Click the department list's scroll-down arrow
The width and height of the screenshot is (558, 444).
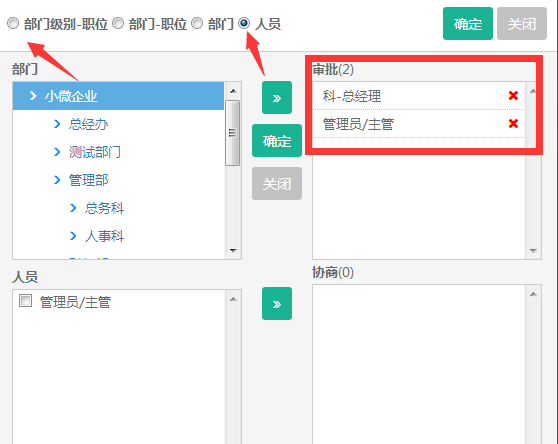[x=233, y=250]
